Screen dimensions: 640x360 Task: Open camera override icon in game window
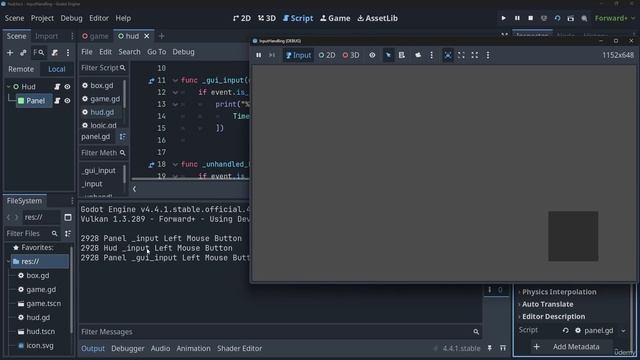[418, 55]
